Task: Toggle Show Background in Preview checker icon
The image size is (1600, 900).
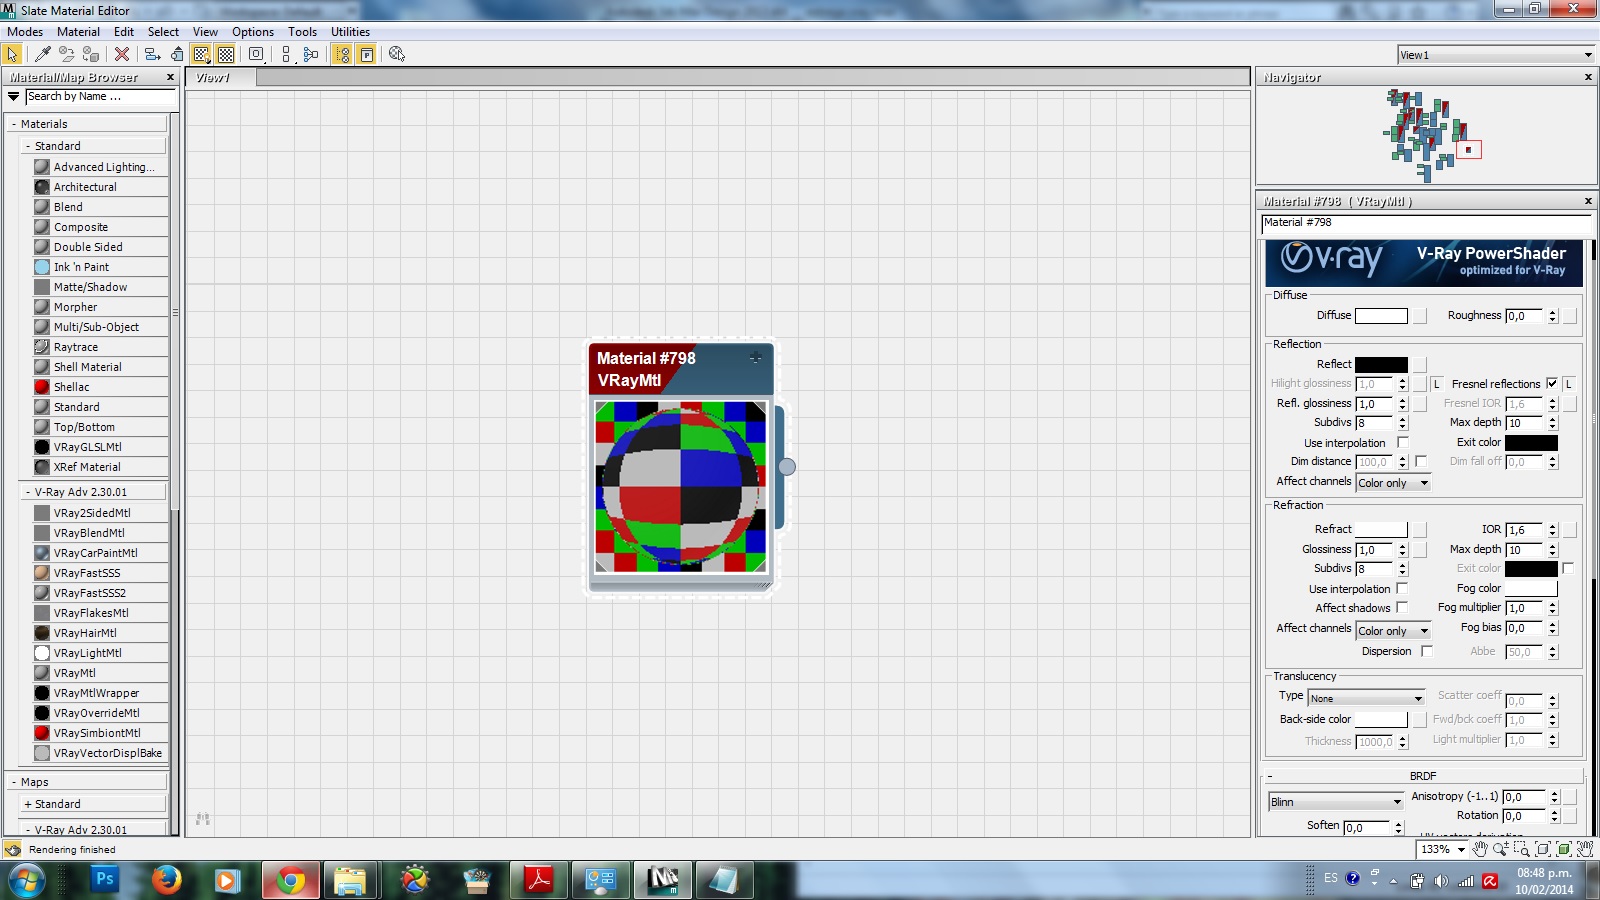Action: click(x=226, y=54)
